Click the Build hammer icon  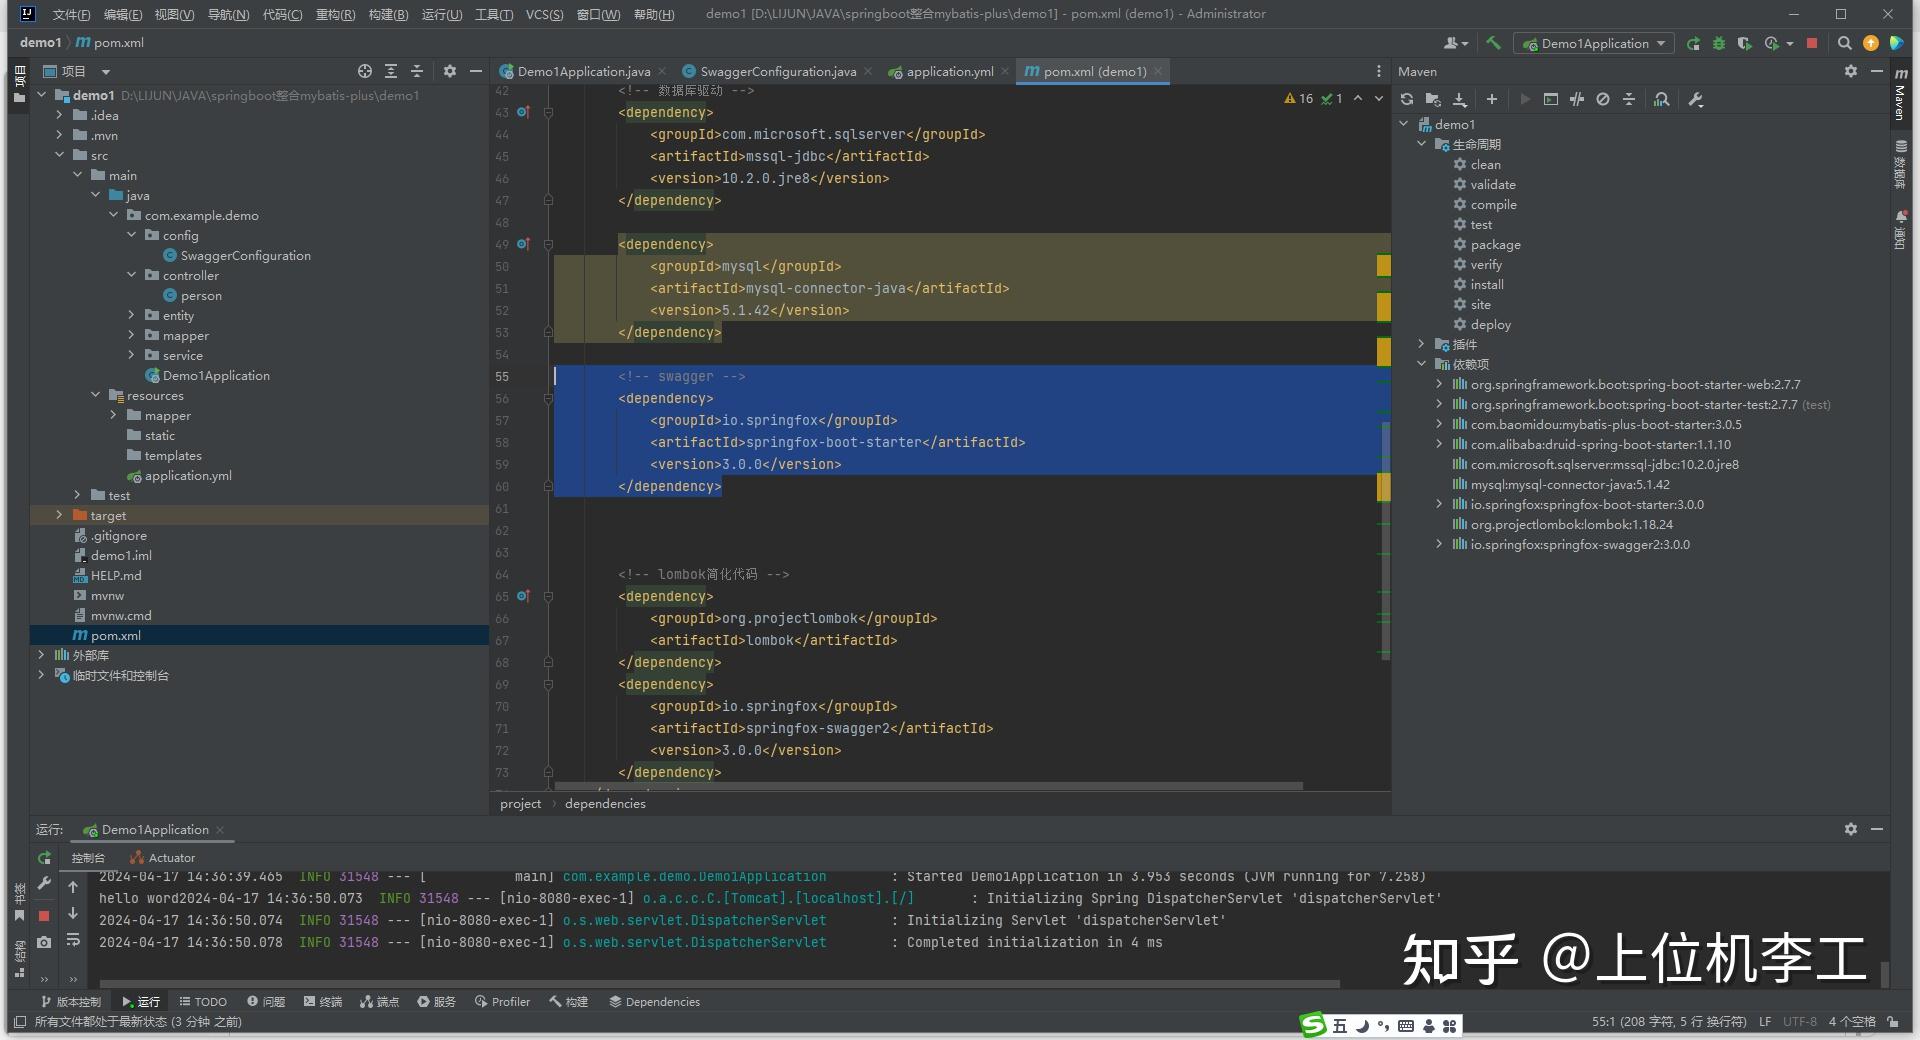[1493, 43]
